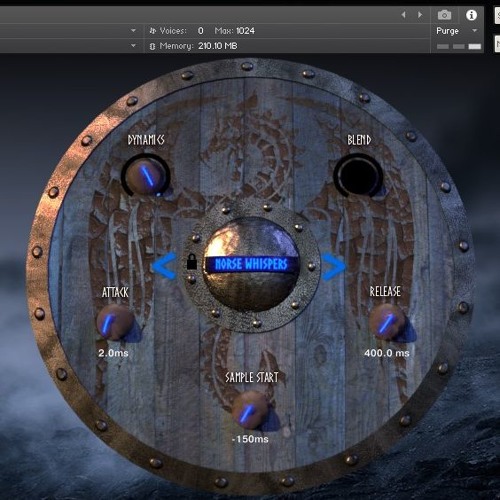This screenshot has width=500, height=500.
Task: Go to previous preset with header arrow
Action: 404,15
